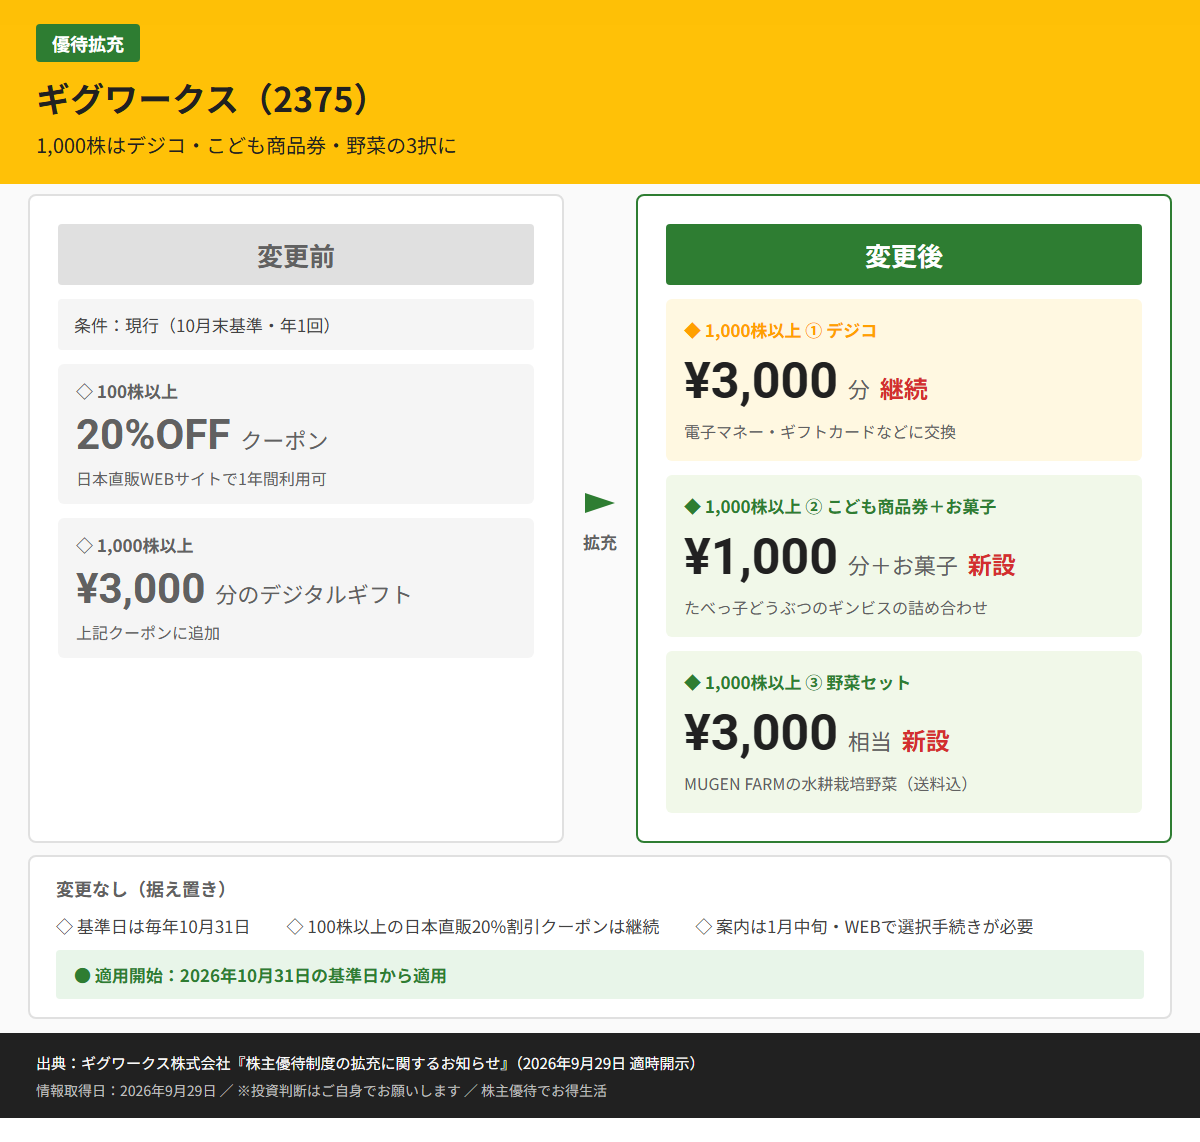This screenshot has height=1142, width=1200.
Task: Click the blue diamond beside 案内は1月中旬
Action: pyautogui.click(x=704, y=927)
